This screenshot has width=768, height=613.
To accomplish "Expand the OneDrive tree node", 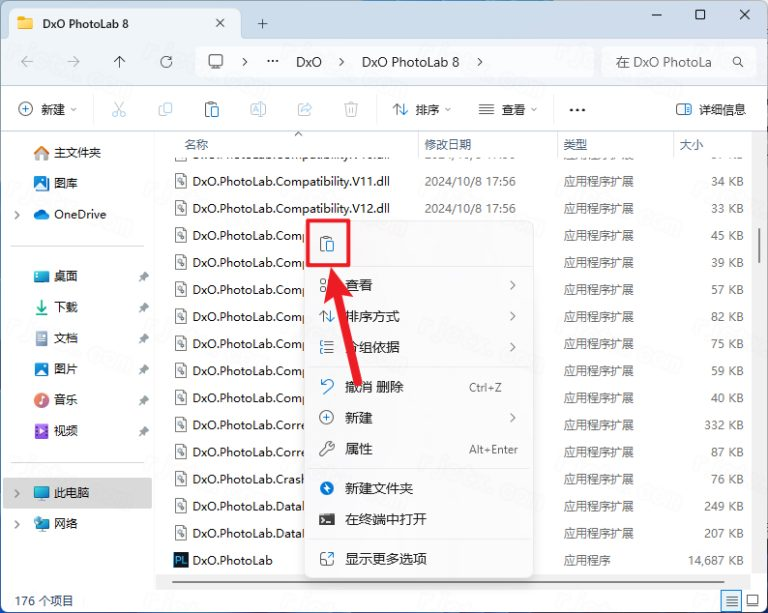I will point(17,215).
